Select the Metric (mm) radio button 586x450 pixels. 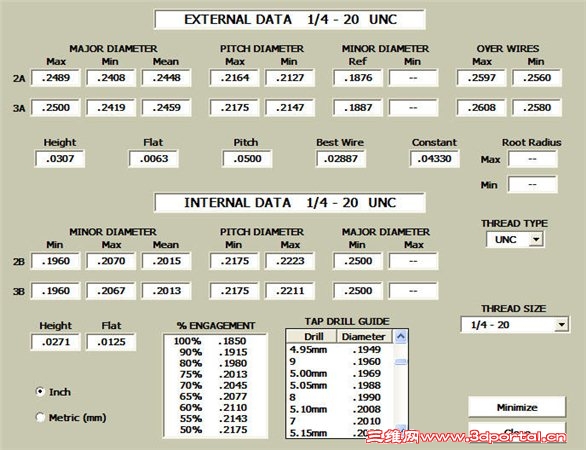(40, 417)
